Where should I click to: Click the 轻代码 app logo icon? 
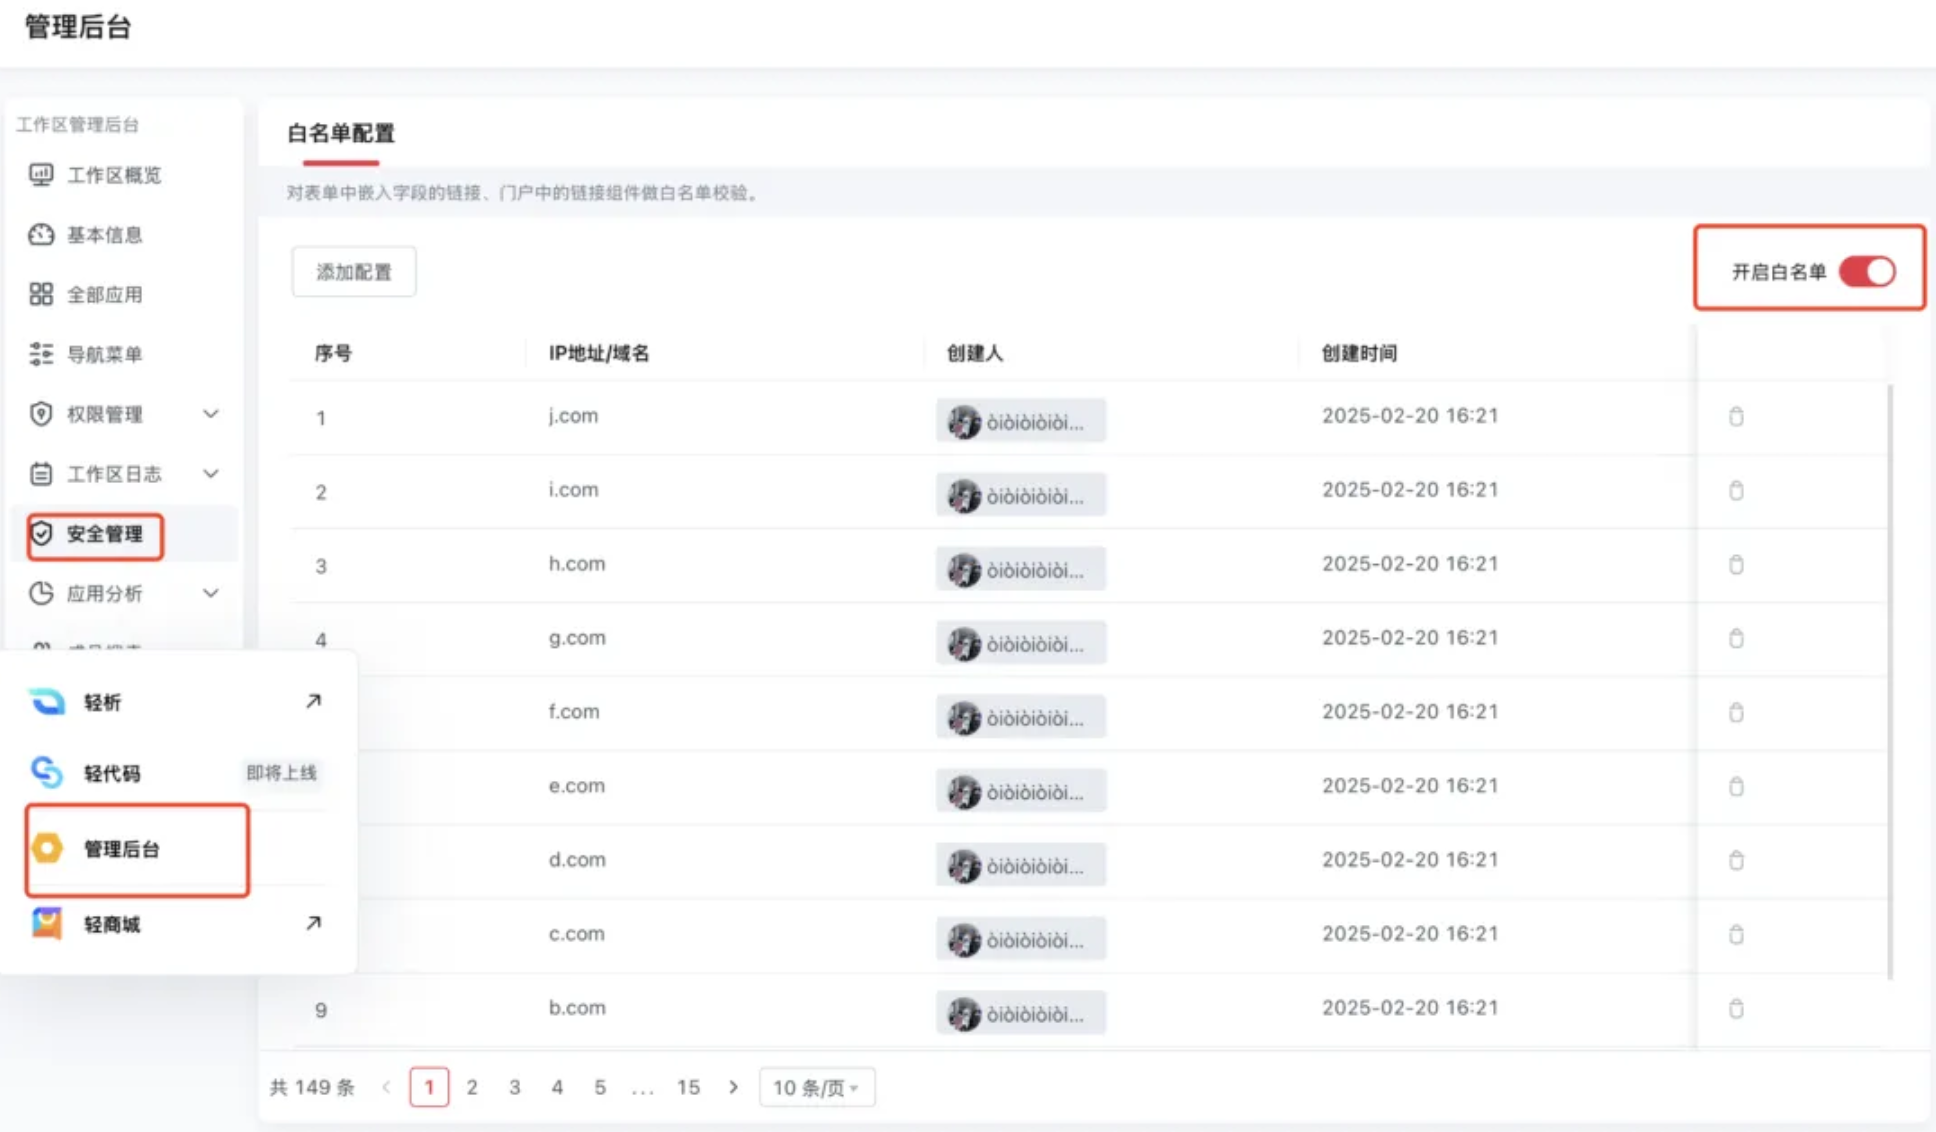point(46,772)
